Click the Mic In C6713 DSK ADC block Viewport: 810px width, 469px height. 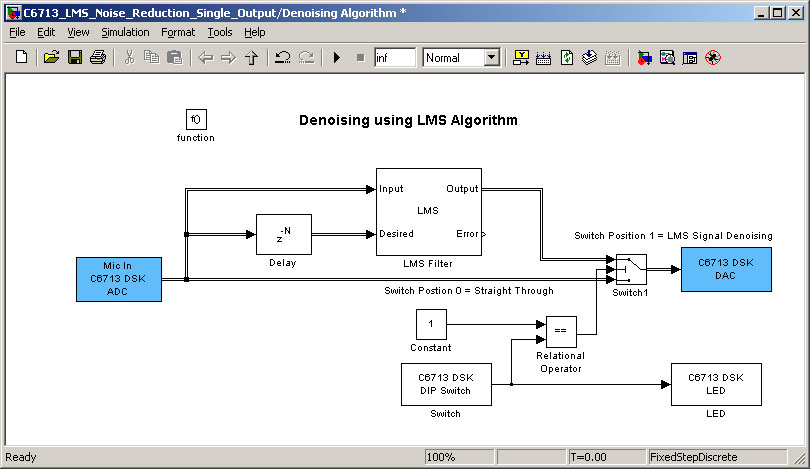[120, 279]
